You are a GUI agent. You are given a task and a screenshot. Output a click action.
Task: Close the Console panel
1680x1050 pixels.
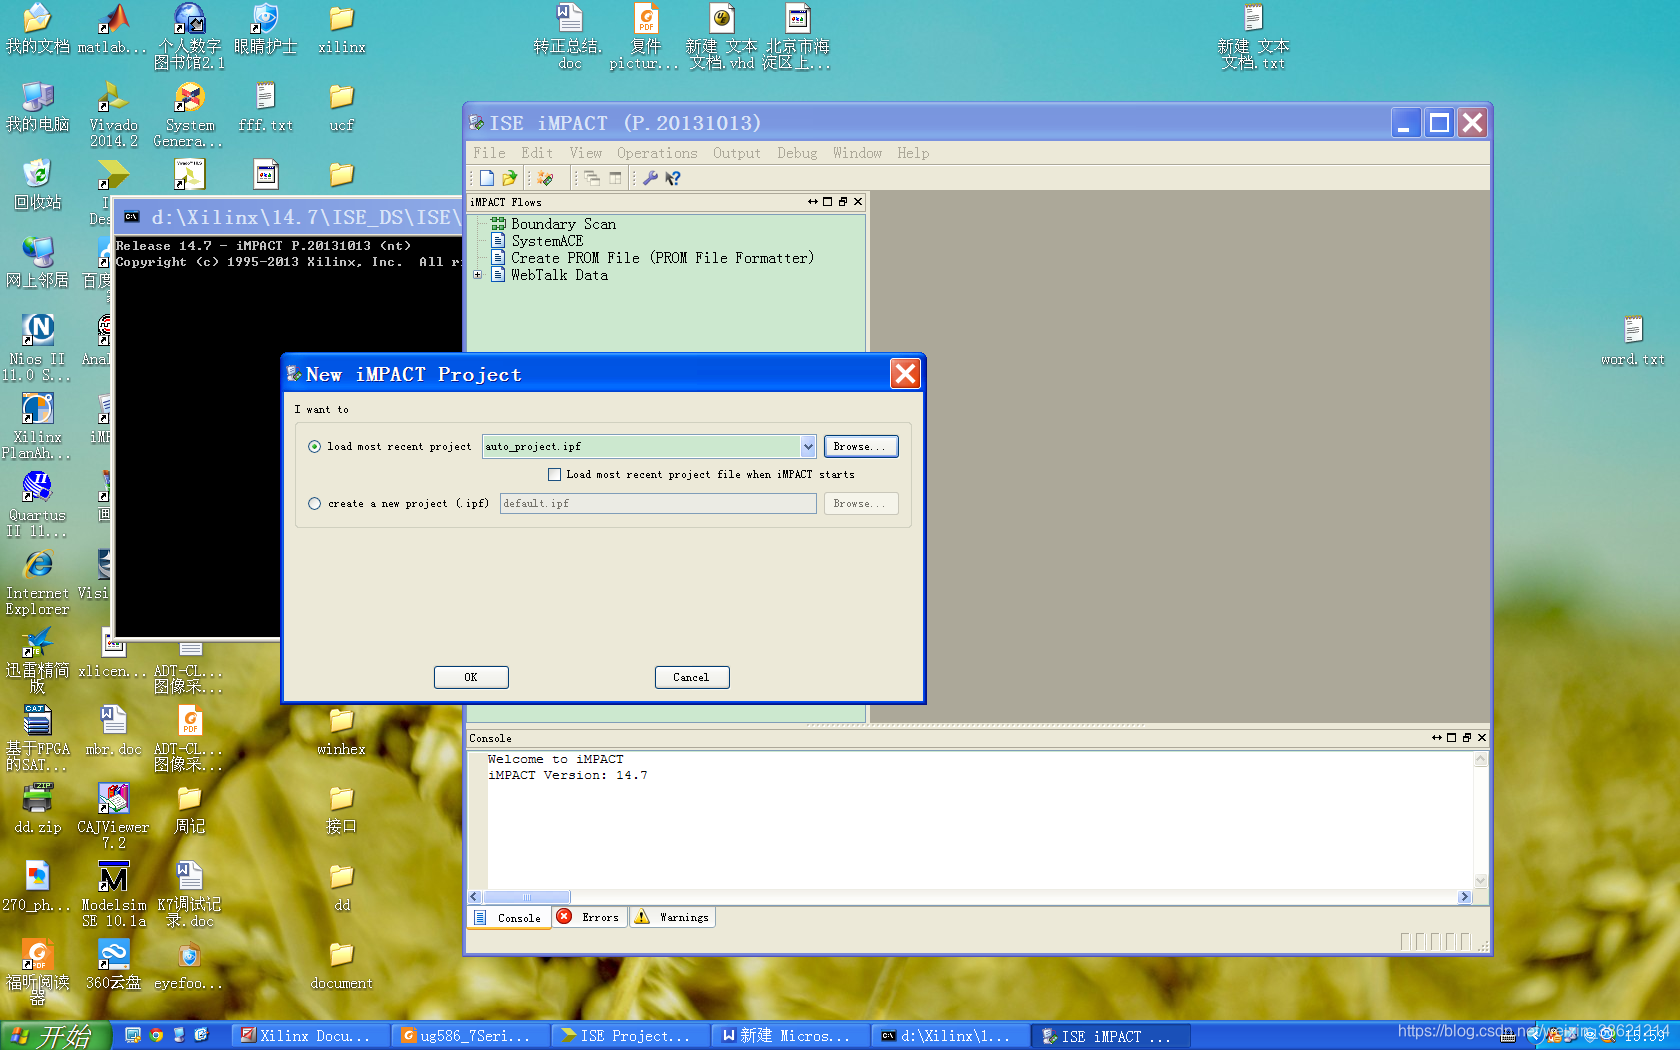(x=1482, y=738)
